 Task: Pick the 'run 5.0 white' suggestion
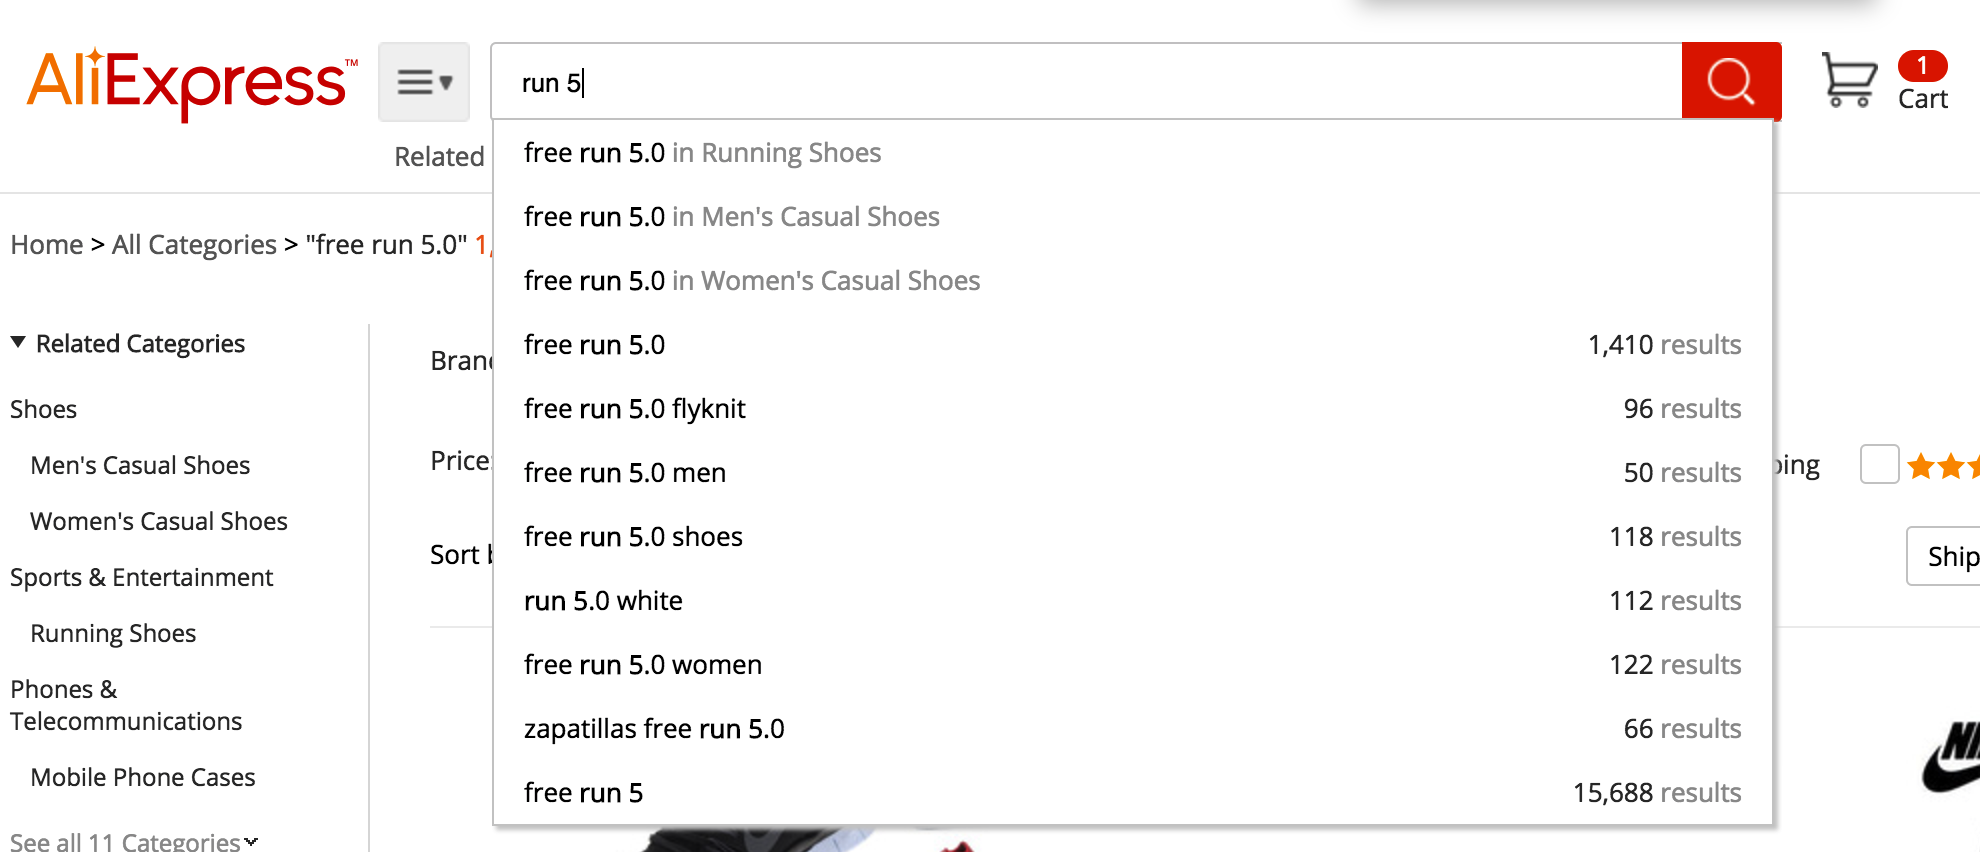pos(1133,601)
